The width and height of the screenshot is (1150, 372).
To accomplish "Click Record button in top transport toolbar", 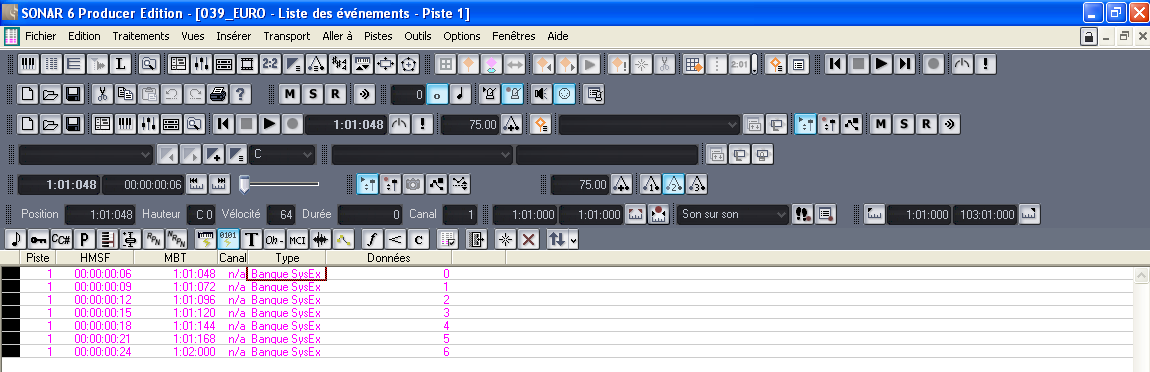I will (x=934, y=64).
